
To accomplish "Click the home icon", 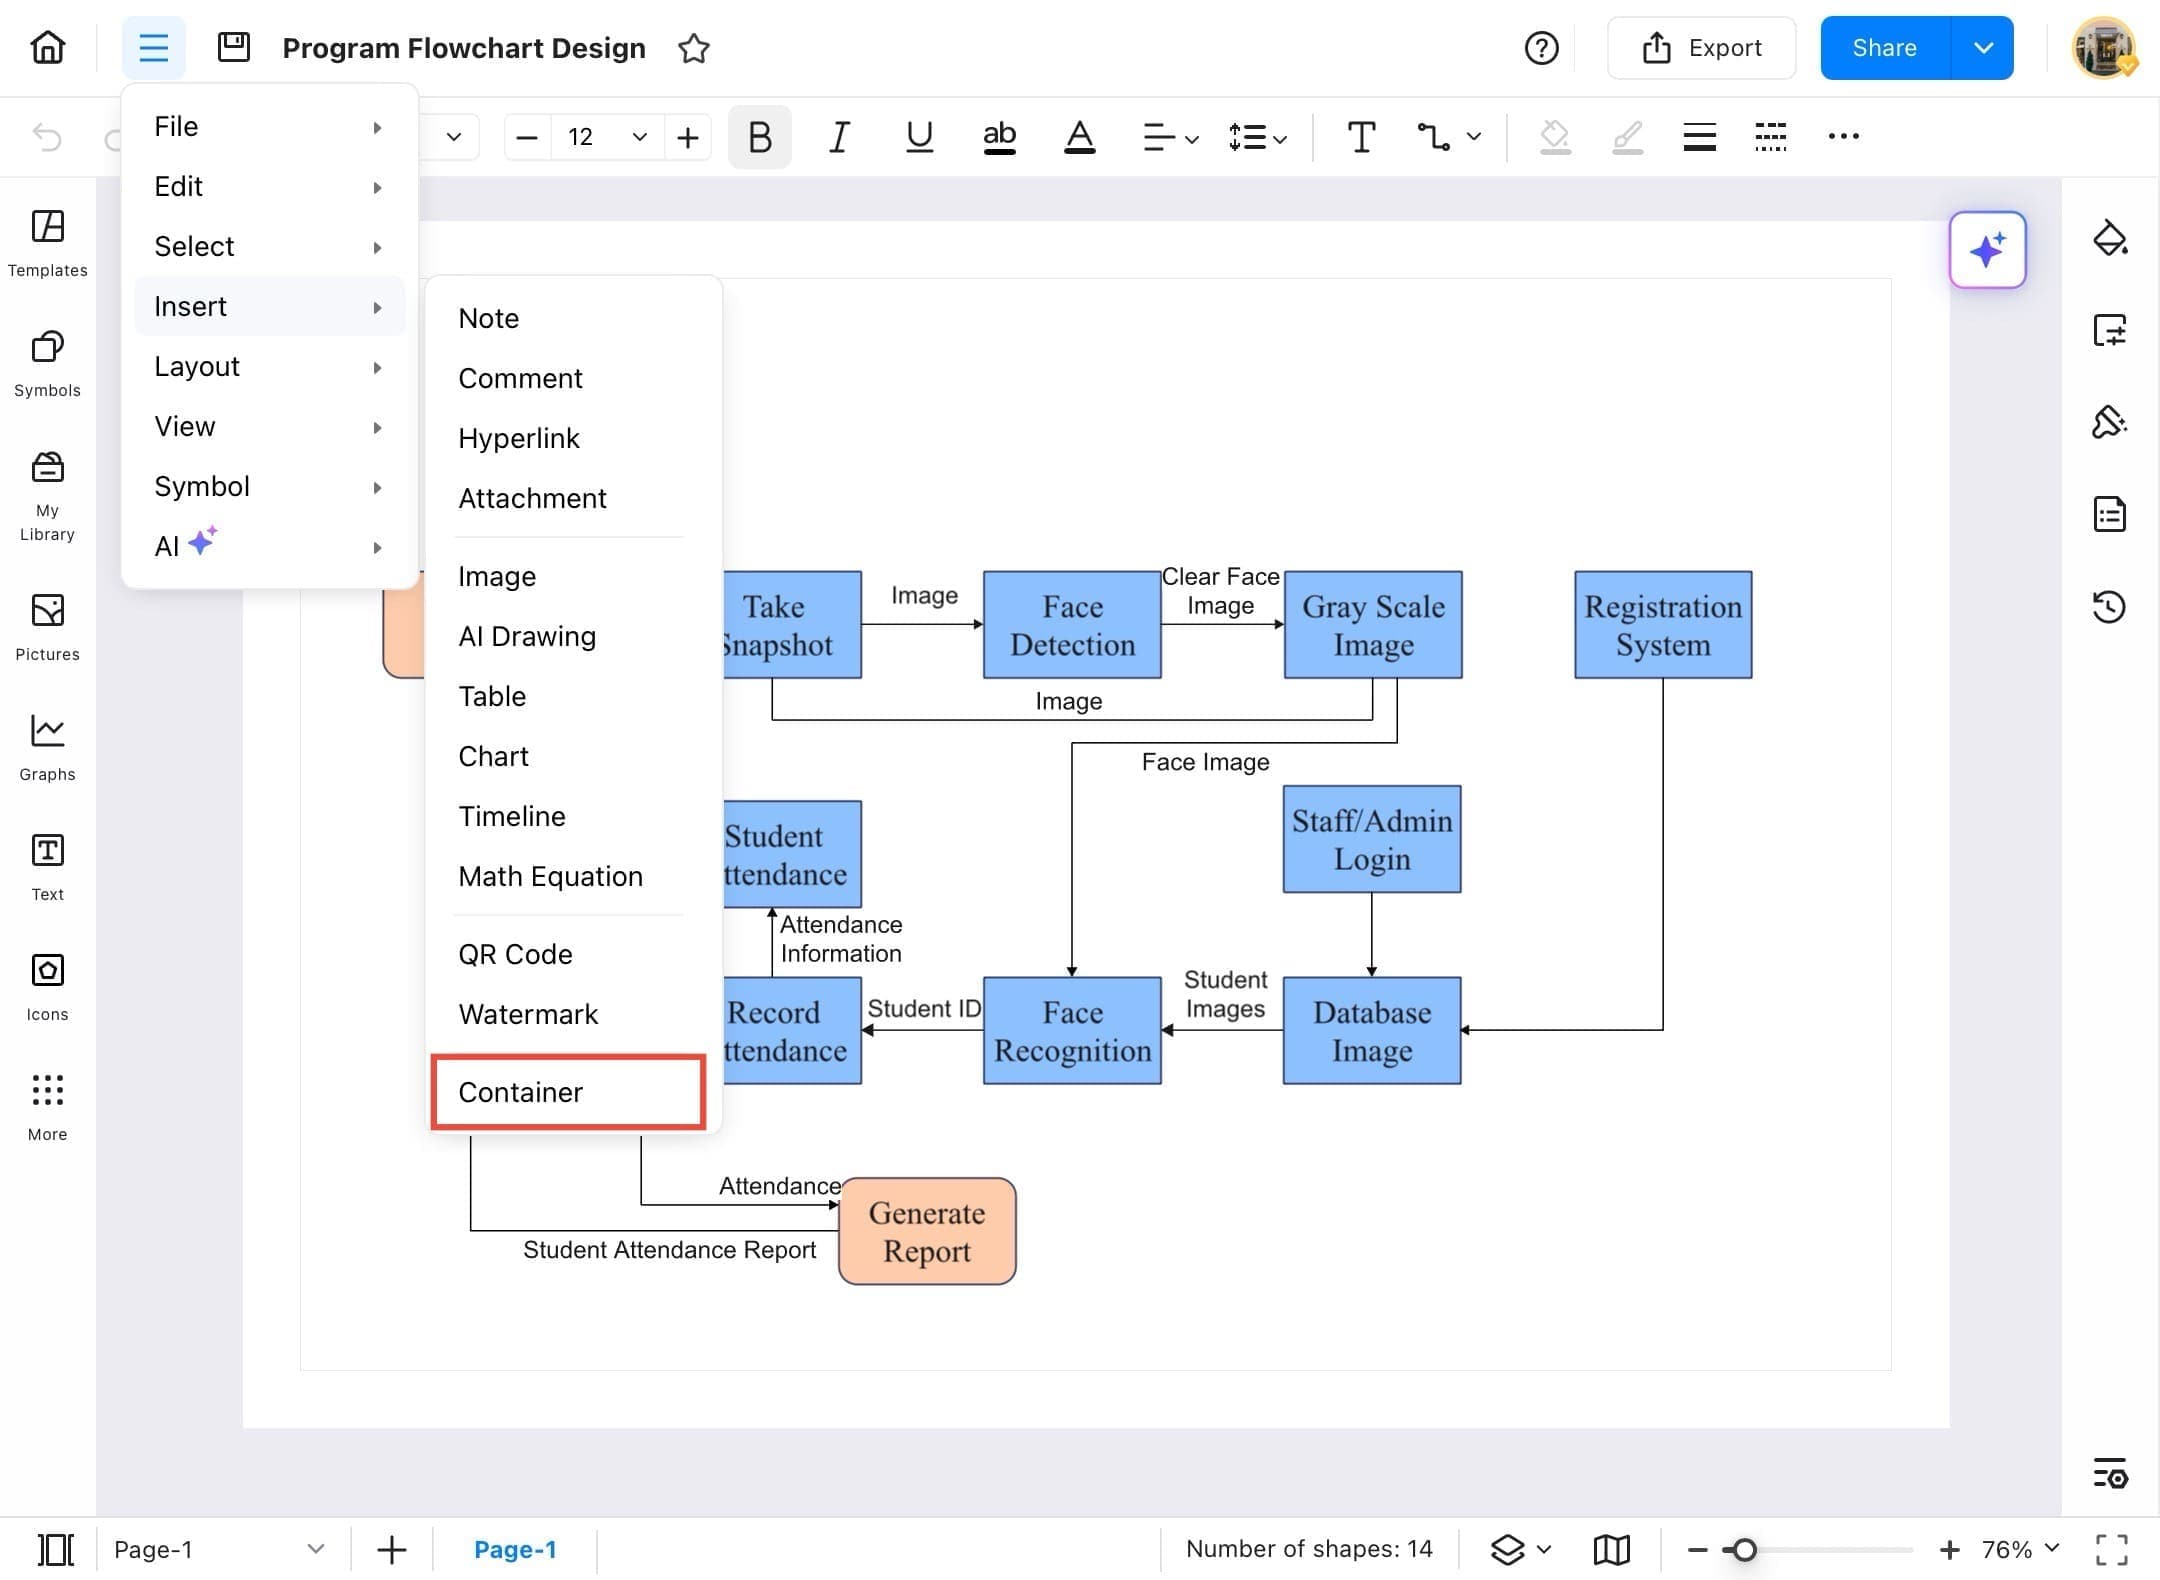I will point(47,47).
